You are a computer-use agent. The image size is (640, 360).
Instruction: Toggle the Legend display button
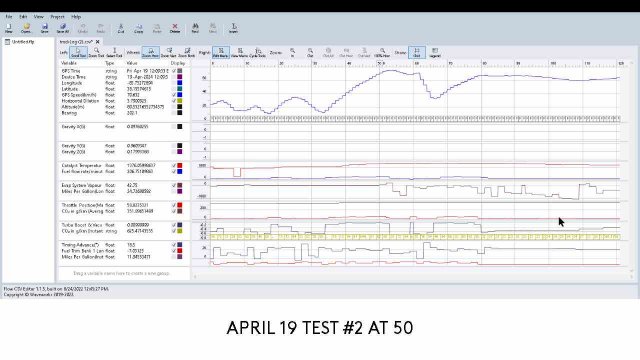pyautogui.click(x=435, y=52)
